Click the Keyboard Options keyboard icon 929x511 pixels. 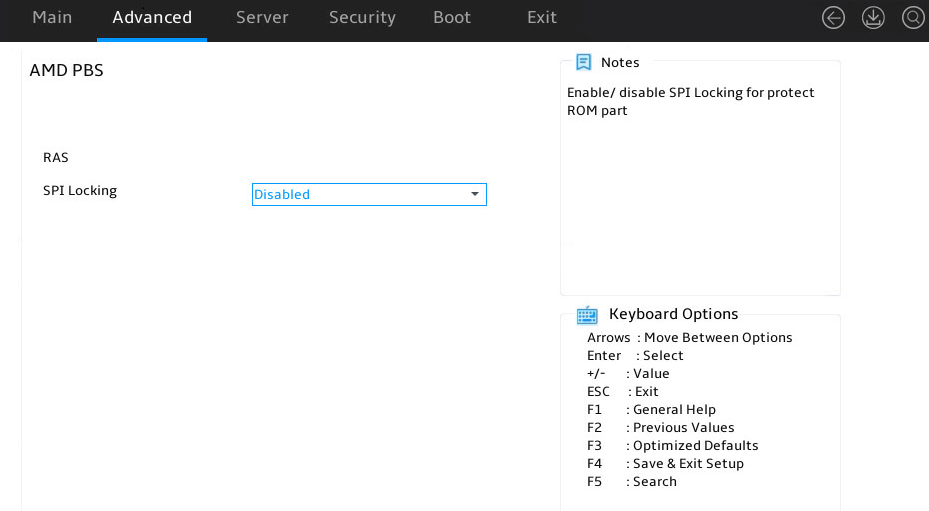pos(587,315)
